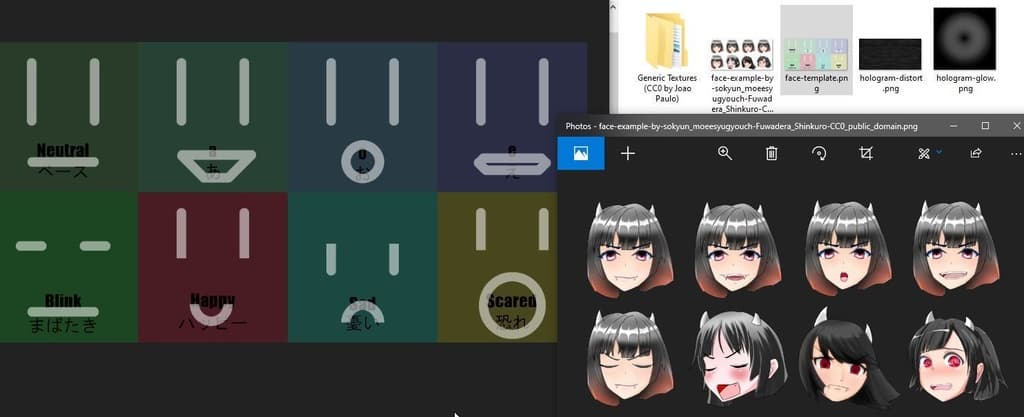Select the face-example-by-sokyun file in Explorer
The height and width of the screenshot is (417, 1024).
741,75
